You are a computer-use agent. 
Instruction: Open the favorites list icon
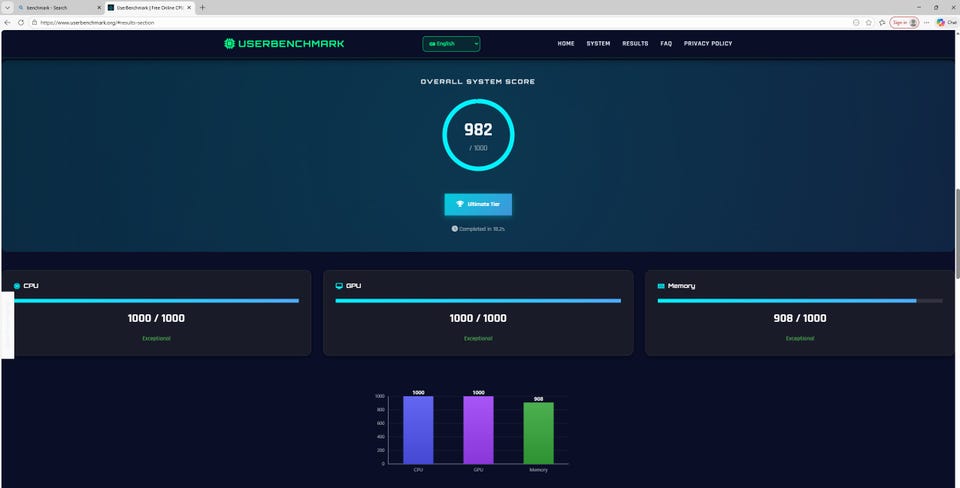pos(882,22)
